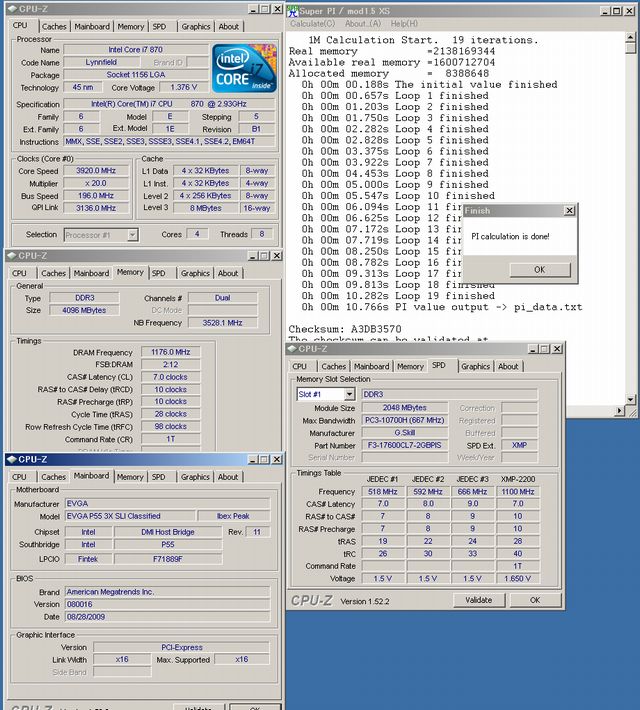
Task: Click Validate in the SPD CPU-Z window
Action: point(479,600)
